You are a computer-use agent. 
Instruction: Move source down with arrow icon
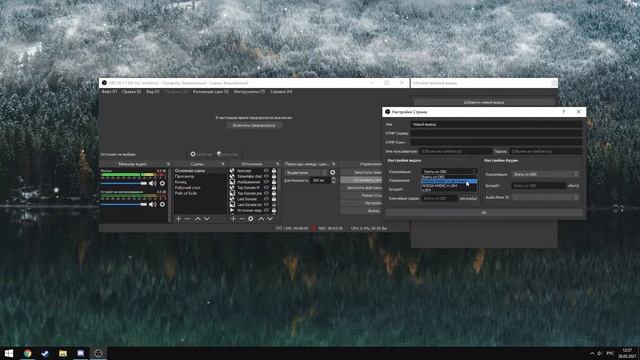(x=270, y=219)
